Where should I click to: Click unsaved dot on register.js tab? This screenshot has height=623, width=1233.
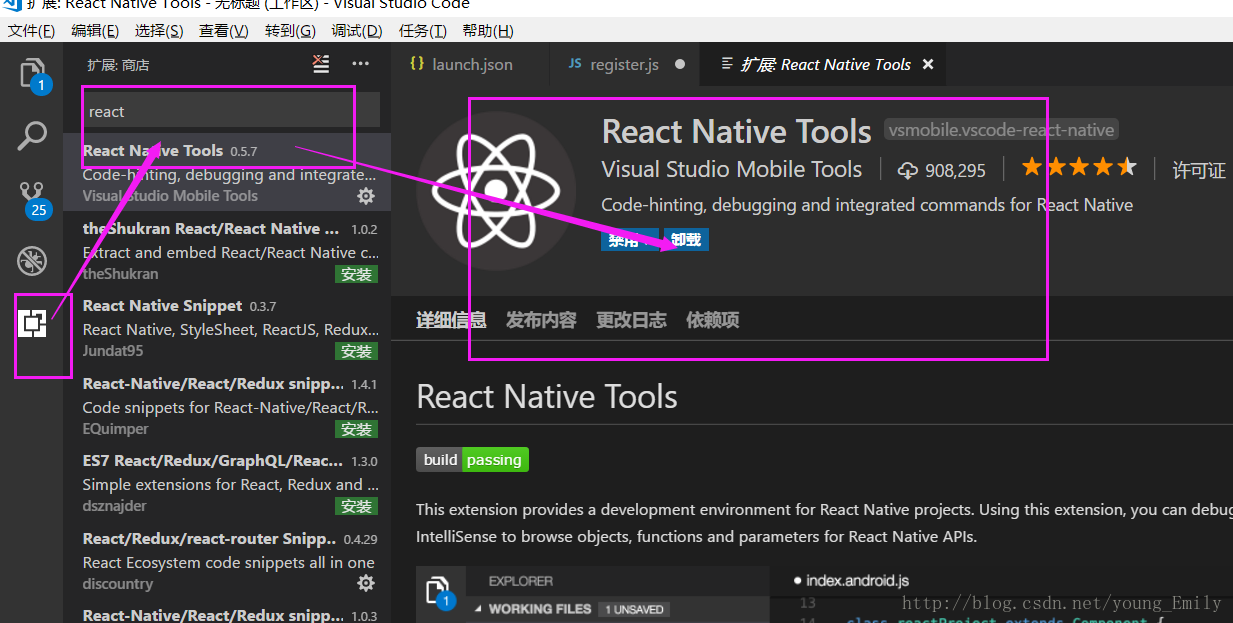coord(680,64)
